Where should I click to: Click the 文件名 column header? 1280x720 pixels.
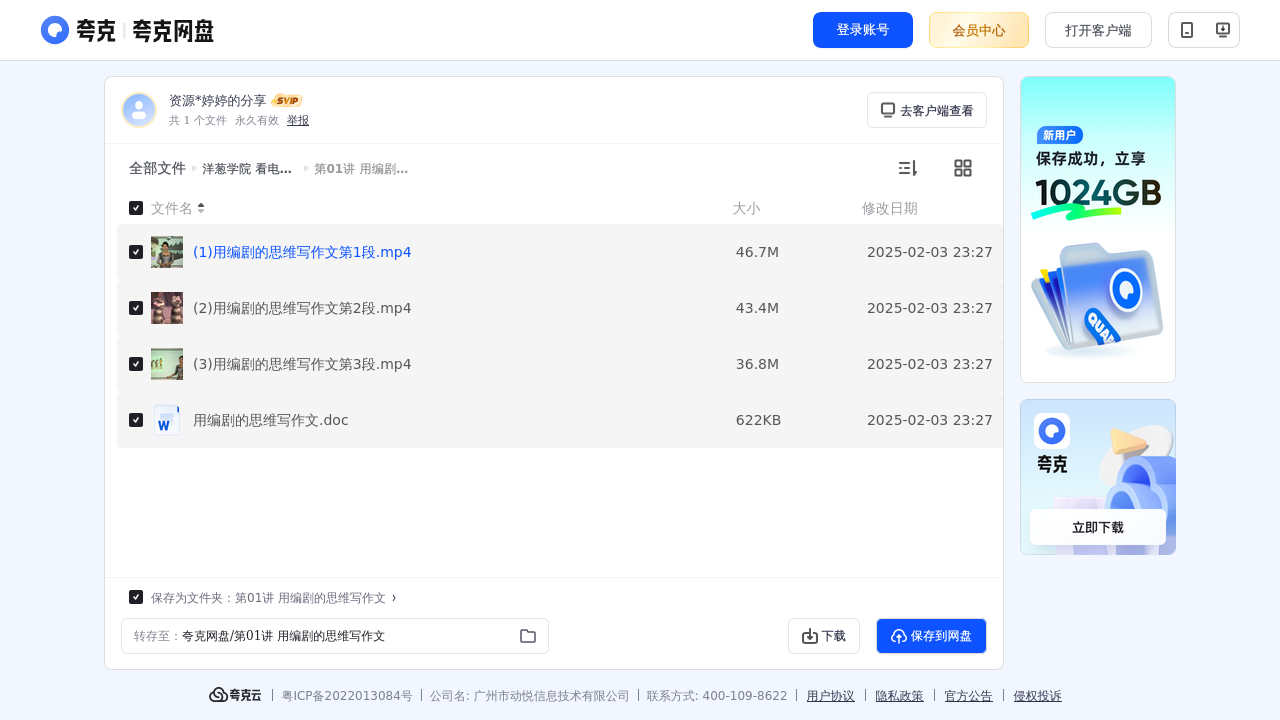tap(172, 208)
